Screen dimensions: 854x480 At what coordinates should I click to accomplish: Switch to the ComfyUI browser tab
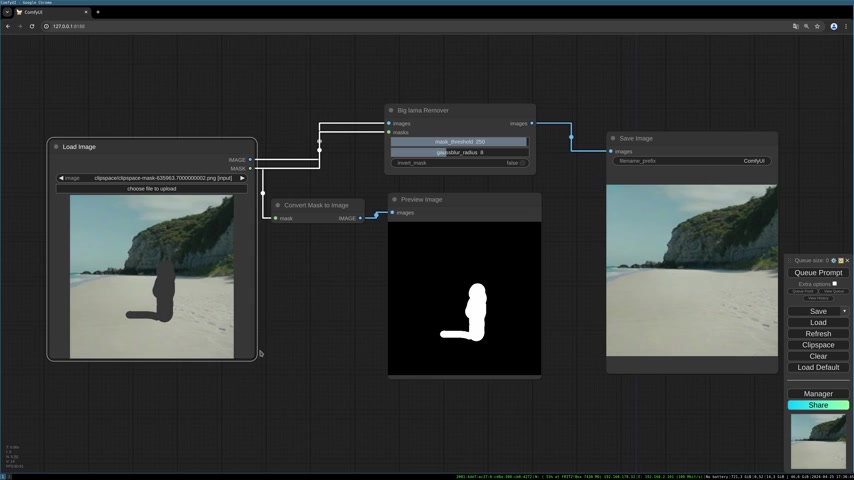point(52,12)
